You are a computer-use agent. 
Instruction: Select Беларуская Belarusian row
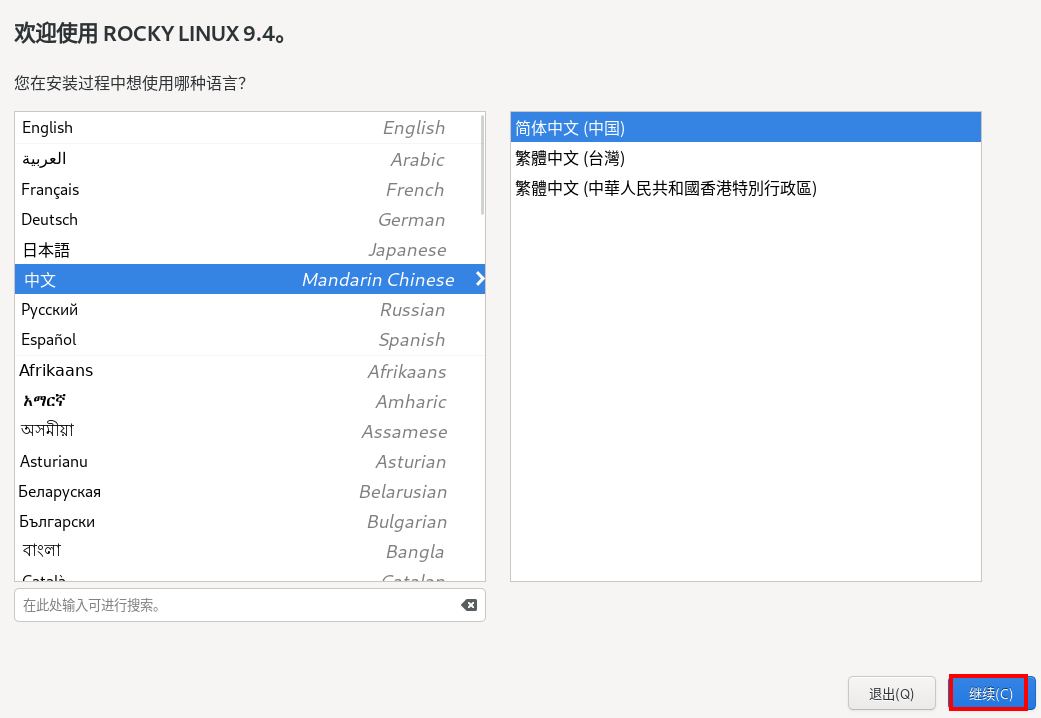pos(248,492)
